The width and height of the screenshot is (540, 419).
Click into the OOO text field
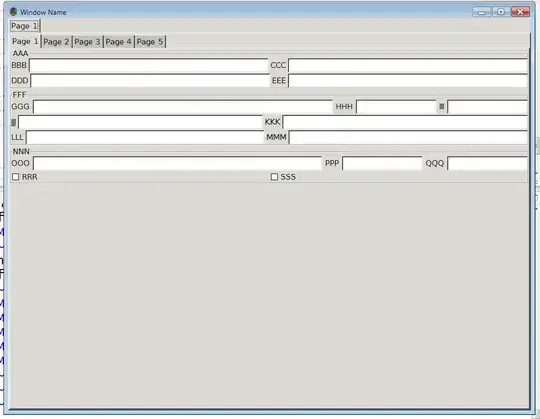coord(177,163)
